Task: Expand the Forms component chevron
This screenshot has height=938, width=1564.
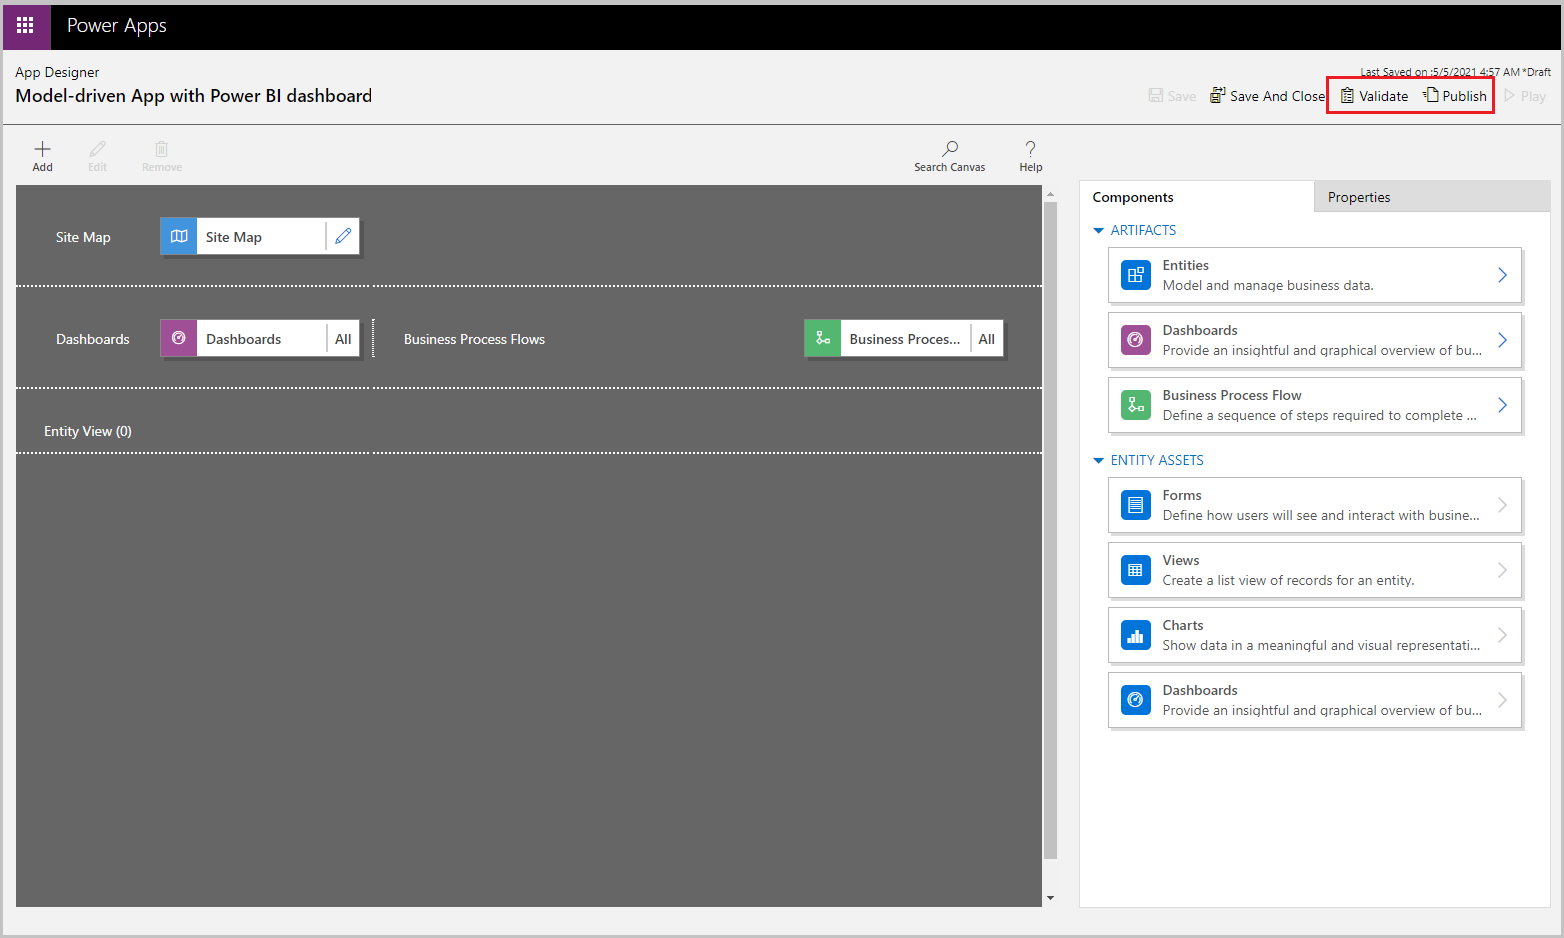Action: click(1502, 505)
